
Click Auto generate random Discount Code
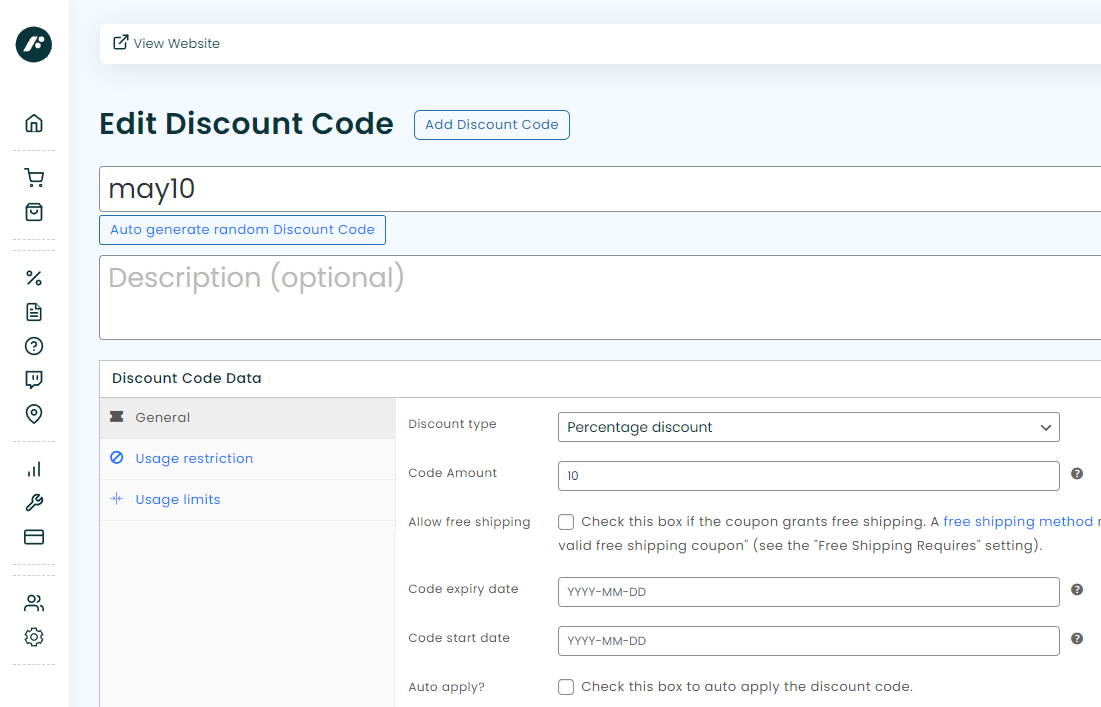[242, 230]
